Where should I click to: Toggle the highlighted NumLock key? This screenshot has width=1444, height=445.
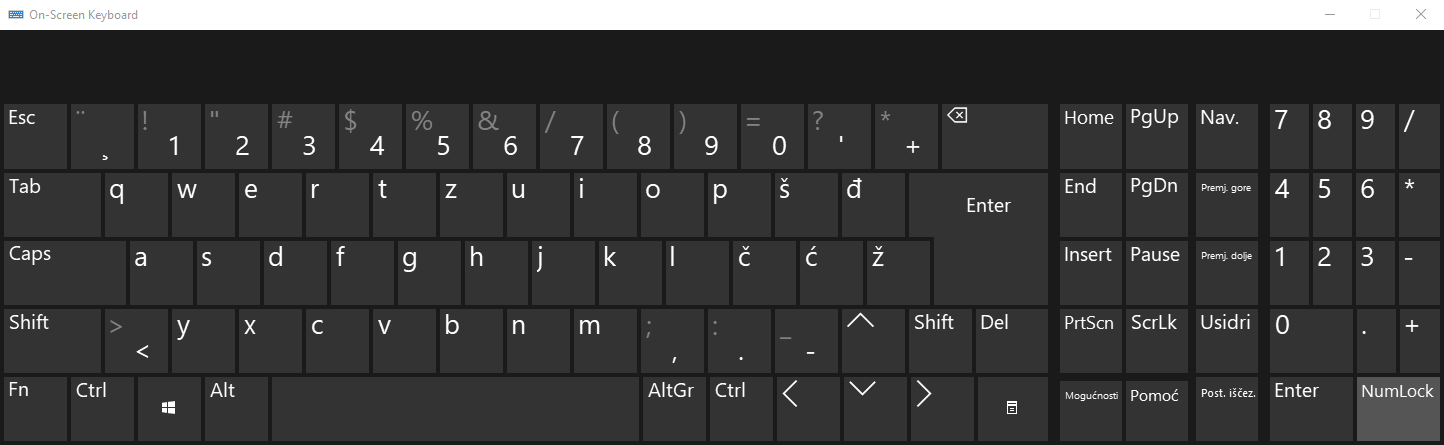click(x=1397, y=408)
